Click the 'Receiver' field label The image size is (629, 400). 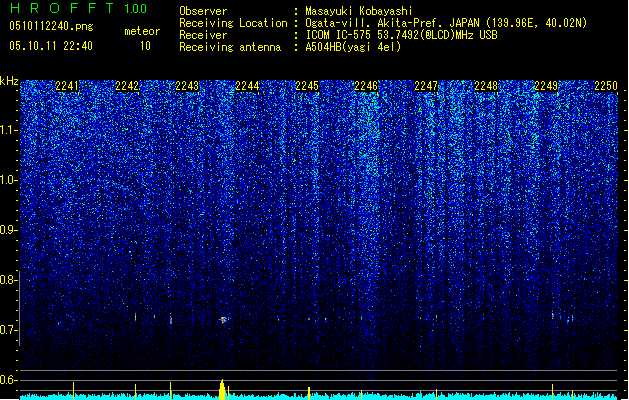[203, 35]
